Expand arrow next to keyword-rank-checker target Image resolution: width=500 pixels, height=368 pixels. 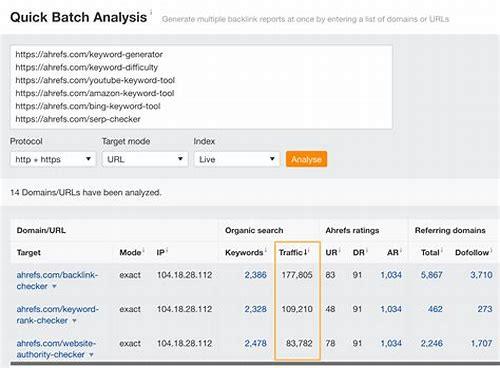click(x=74, y=321)
